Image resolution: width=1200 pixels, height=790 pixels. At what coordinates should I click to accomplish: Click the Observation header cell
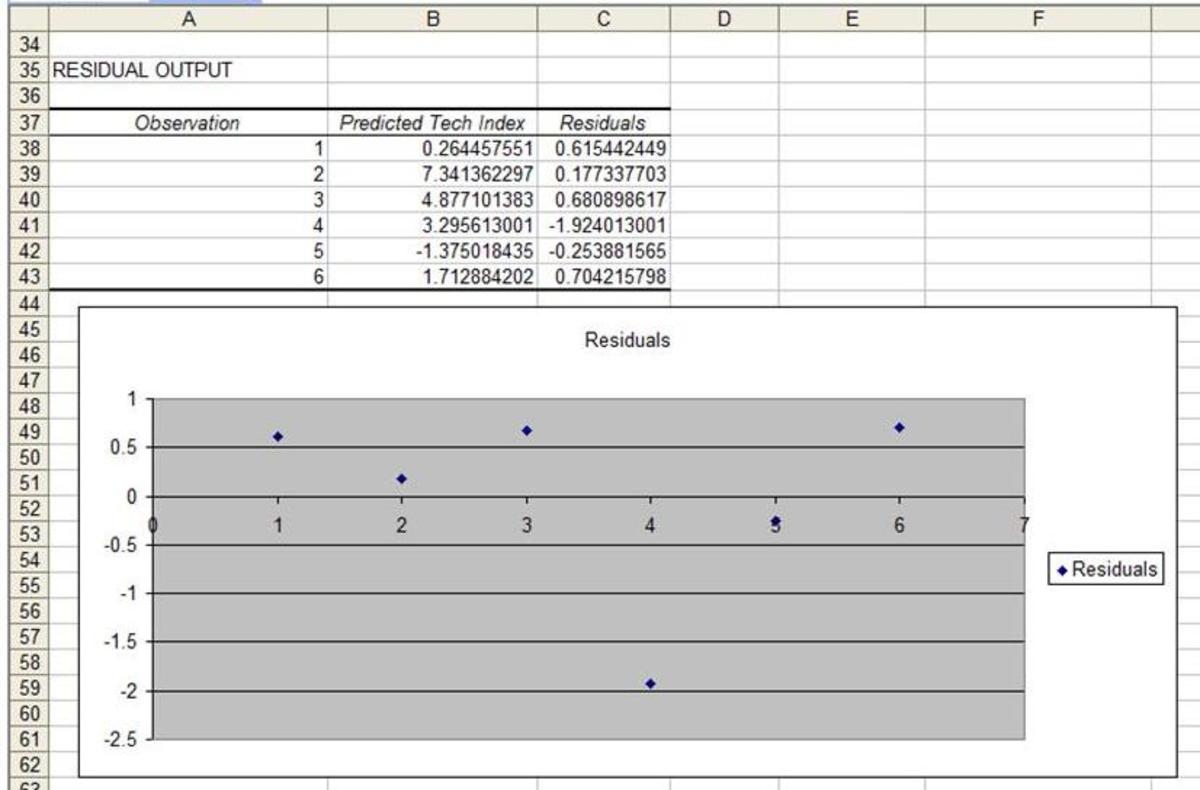(x=188, y=123)
